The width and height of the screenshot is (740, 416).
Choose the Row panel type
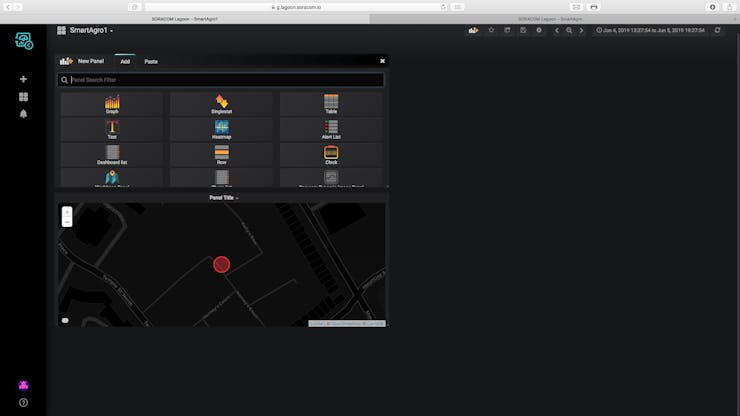click(x=221, y=155)
